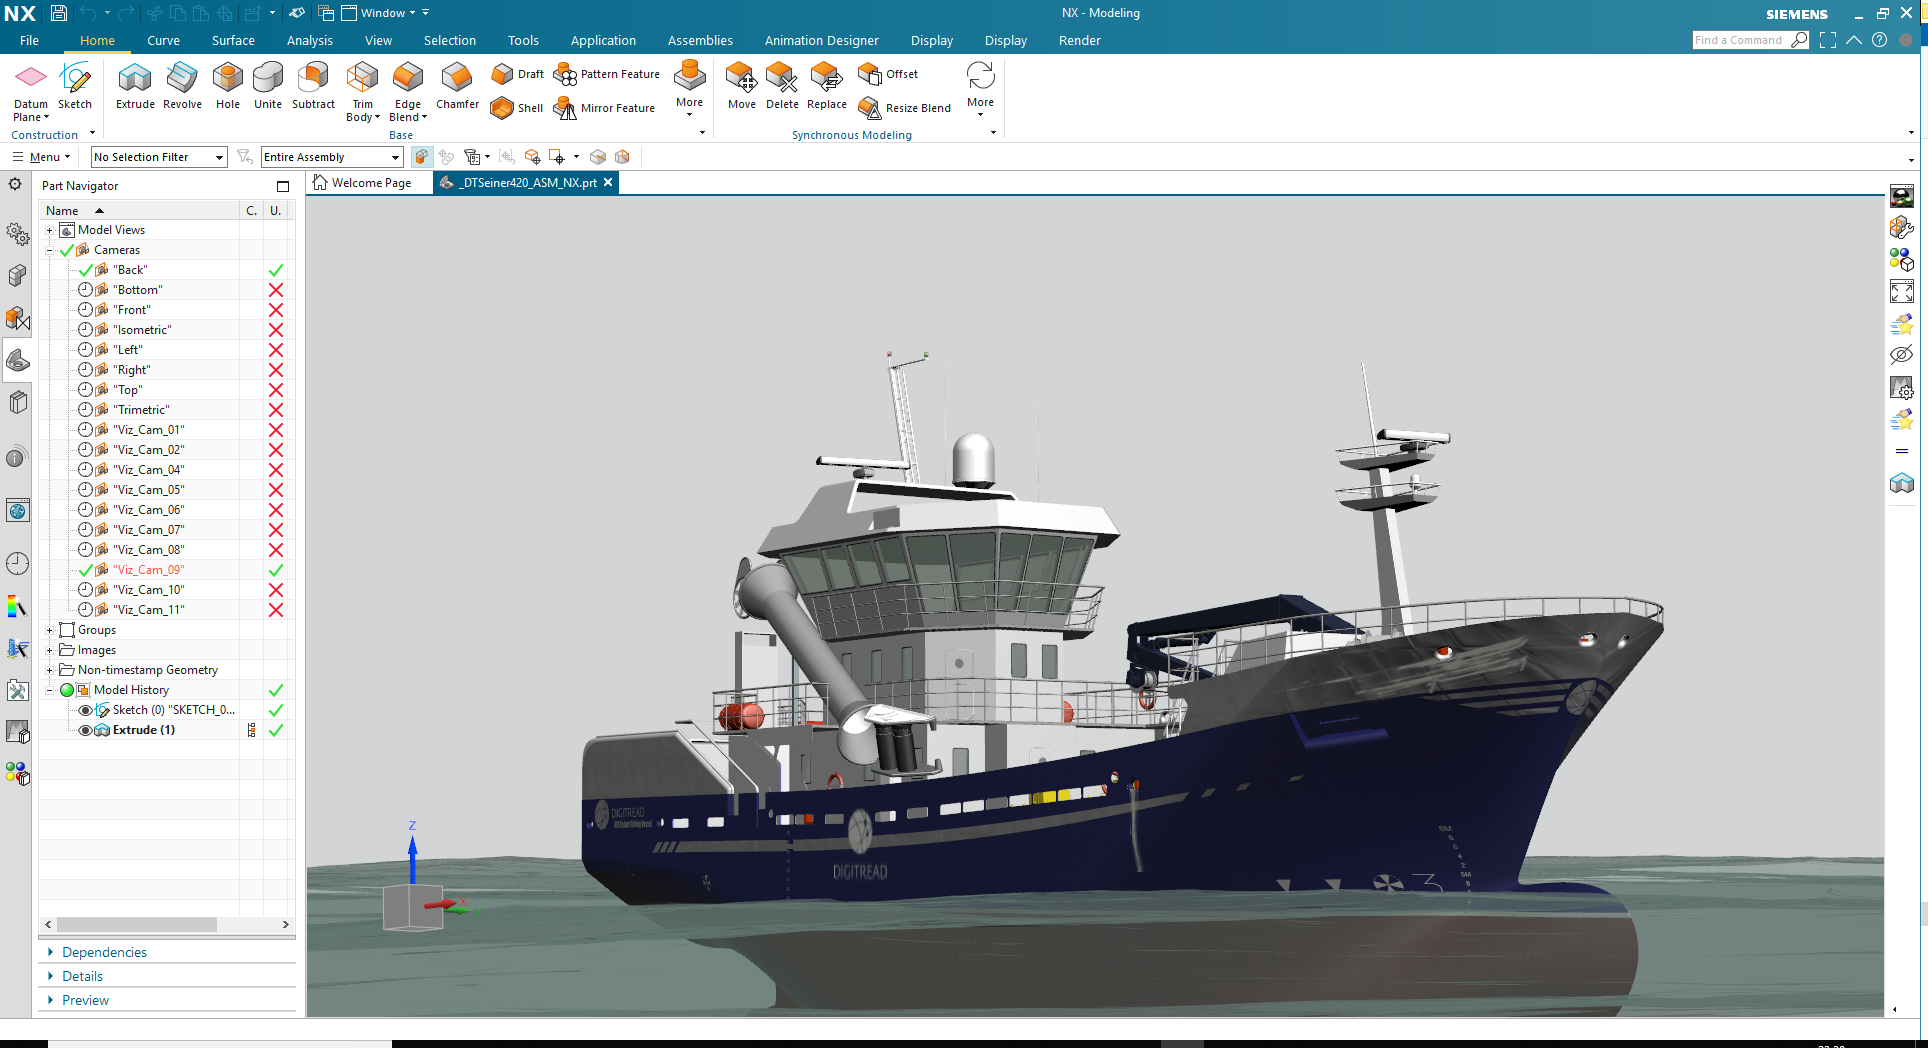Click the Resize Blend icon

[869, 108]
